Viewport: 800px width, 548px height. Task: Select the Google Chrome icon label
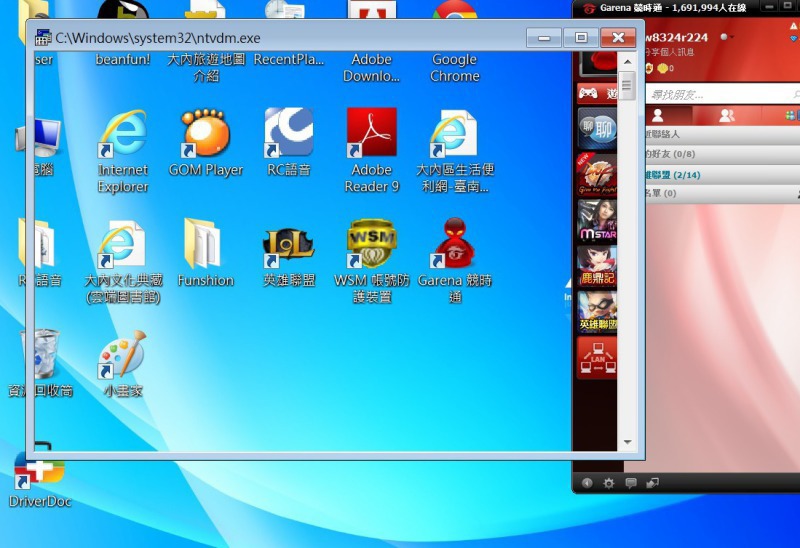tap(455, 67)
